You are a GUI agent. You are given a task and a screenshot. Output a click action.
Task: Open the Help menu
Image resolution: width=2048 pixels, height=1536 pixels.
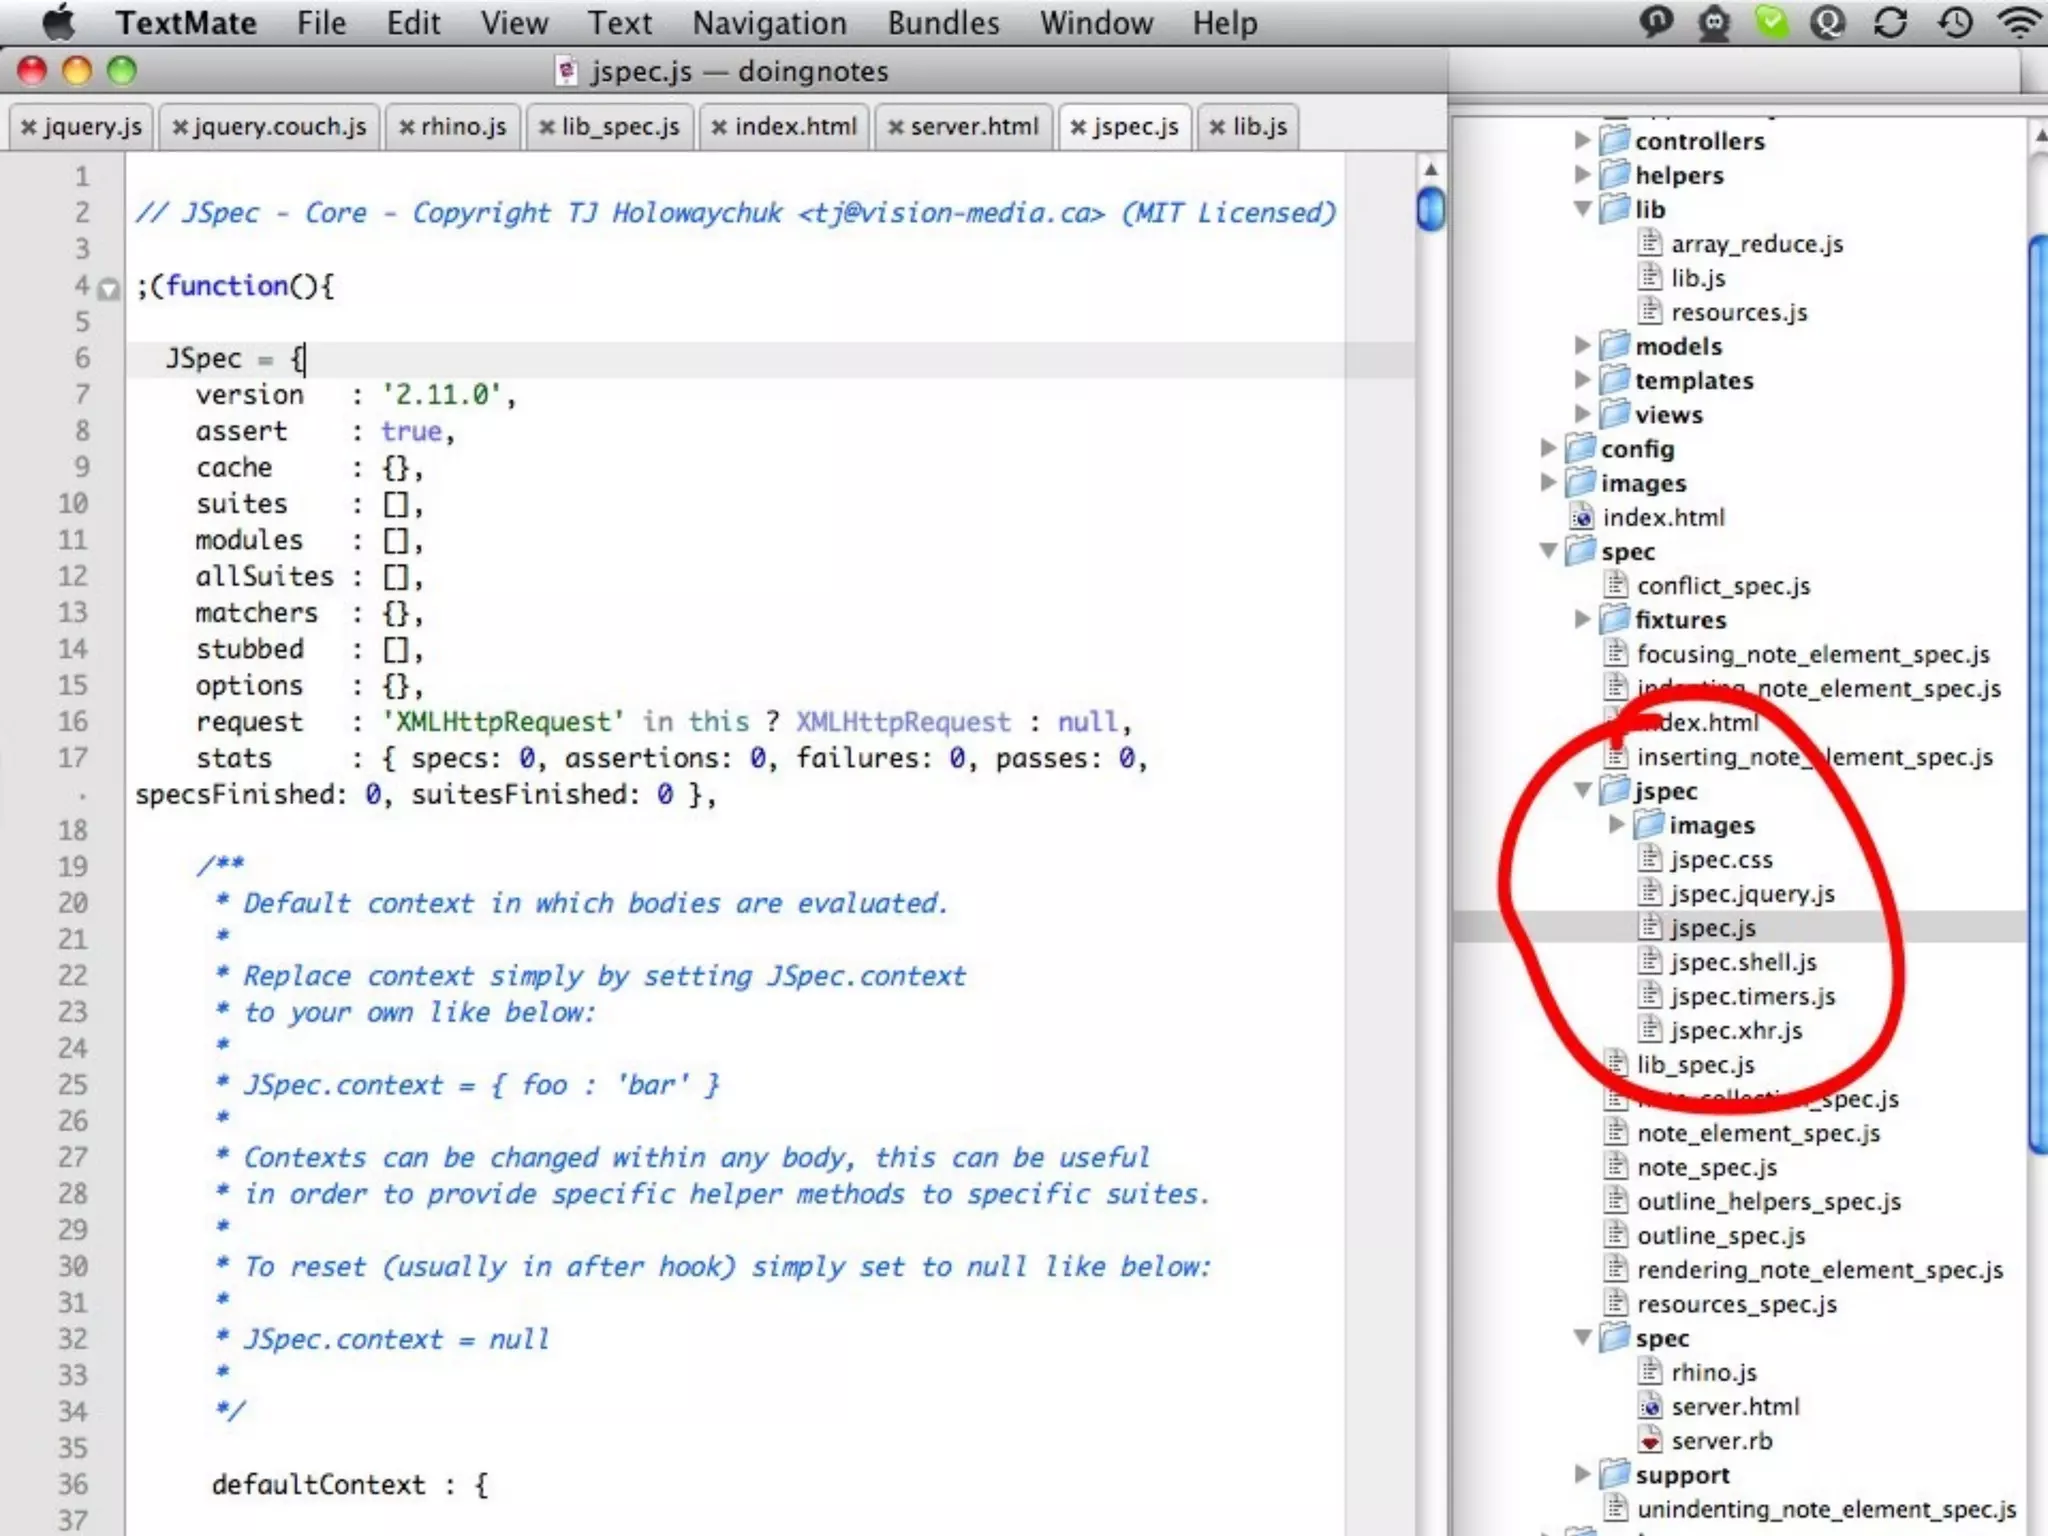point(1224,22)
